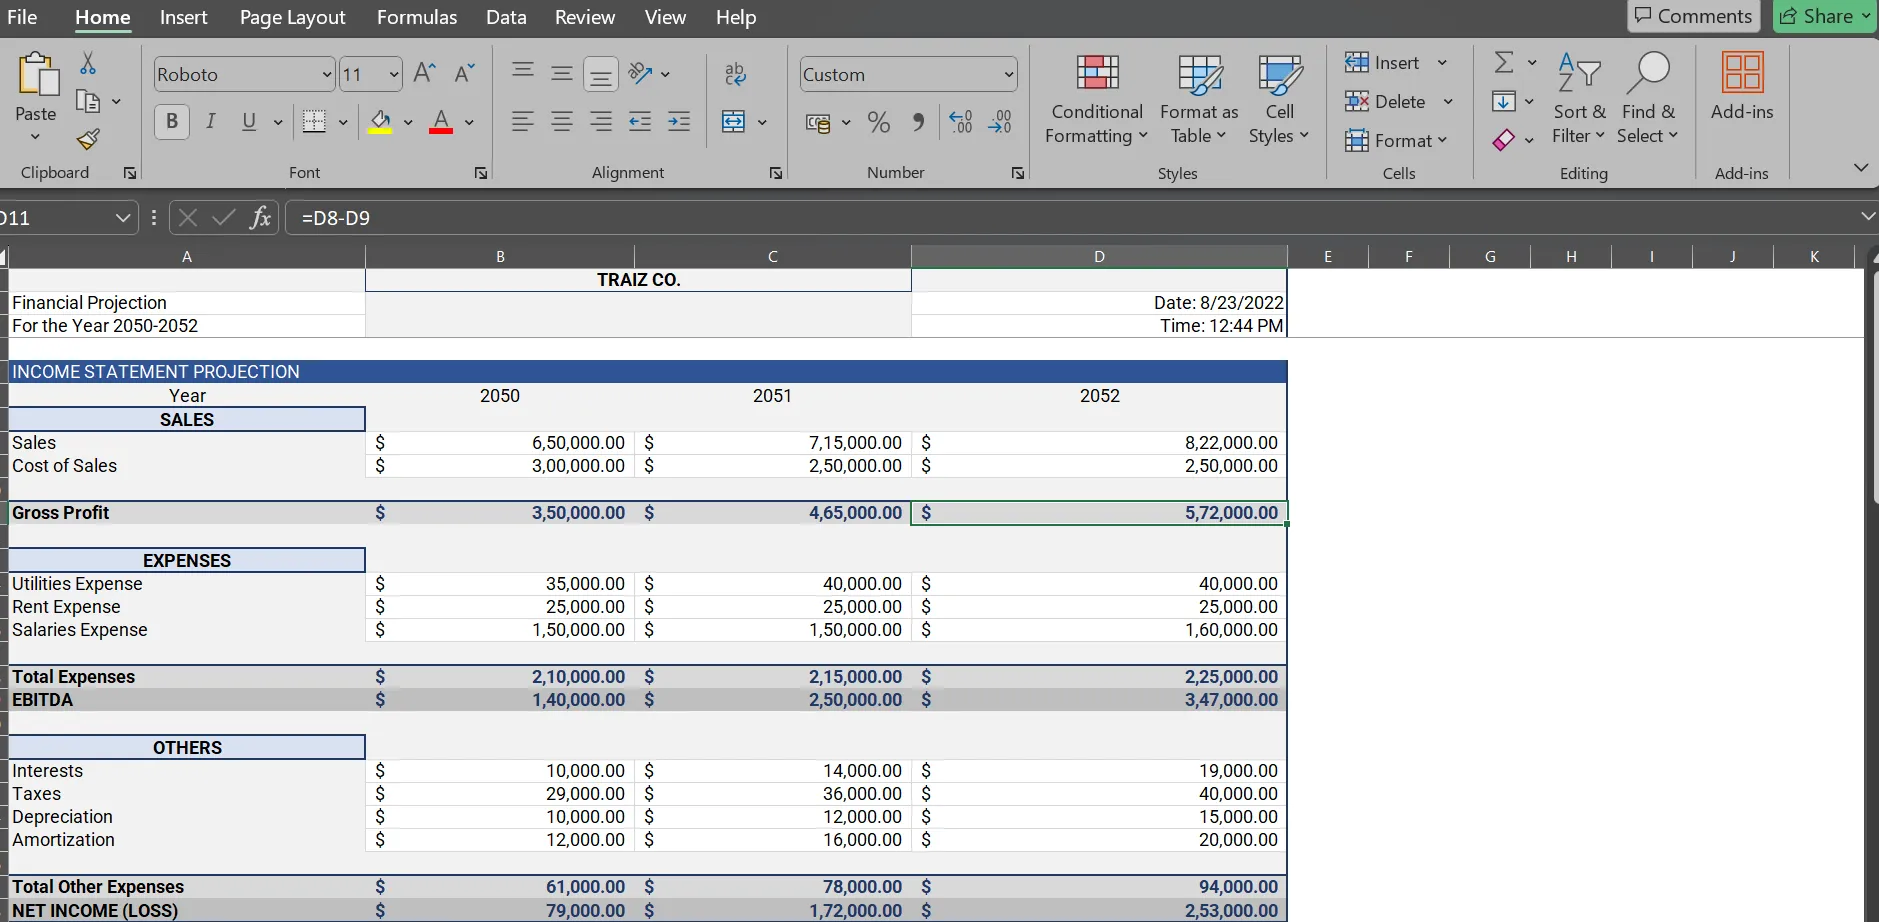
Task: Expand the Name Box dropdown arrow
Action: [122, 217]
